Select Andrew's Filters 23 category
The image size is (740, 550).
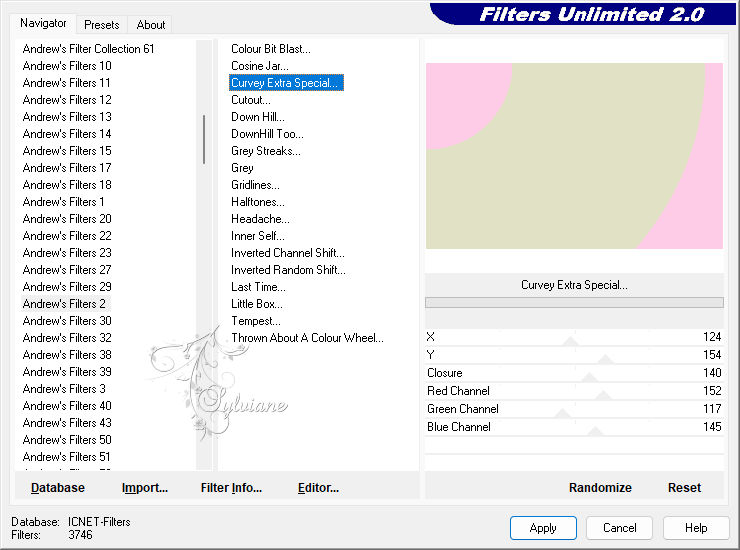click(x=67, y=253)
